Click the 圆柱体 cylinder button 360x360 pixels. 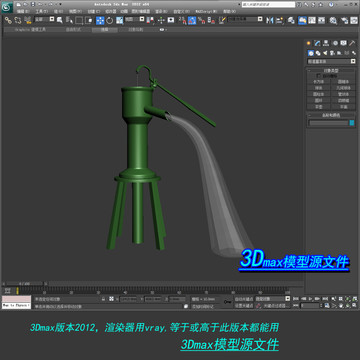point(319,94)
